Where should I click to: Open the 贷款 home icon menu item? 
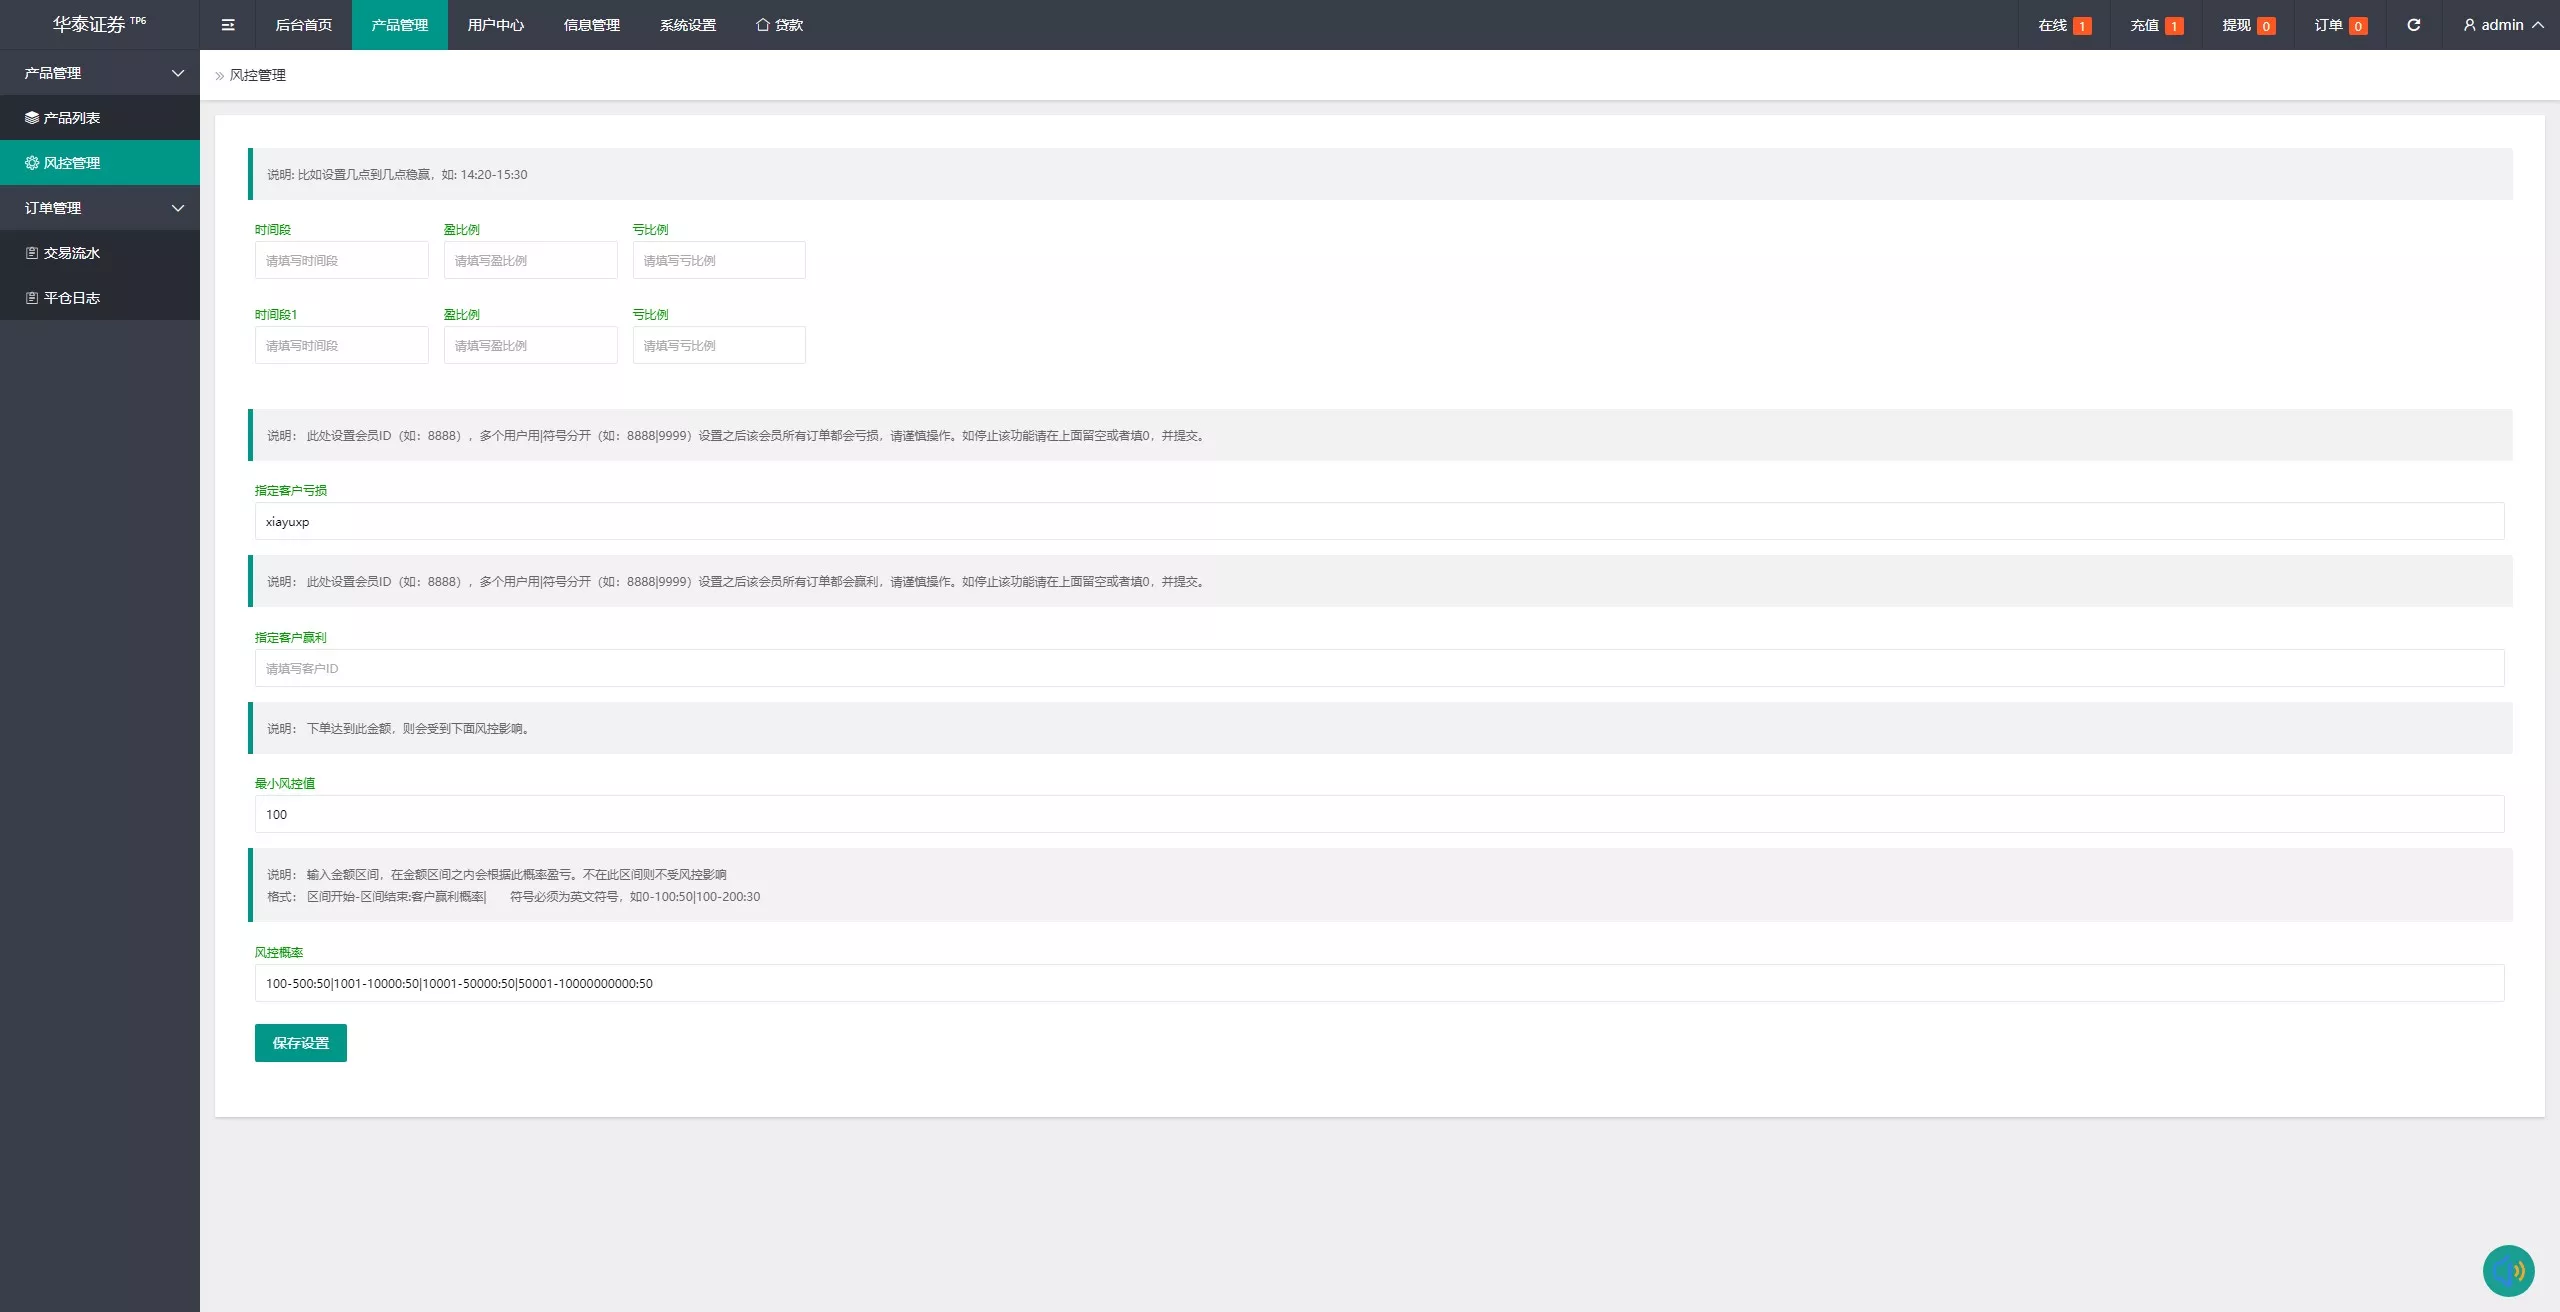tap(779, 25)
